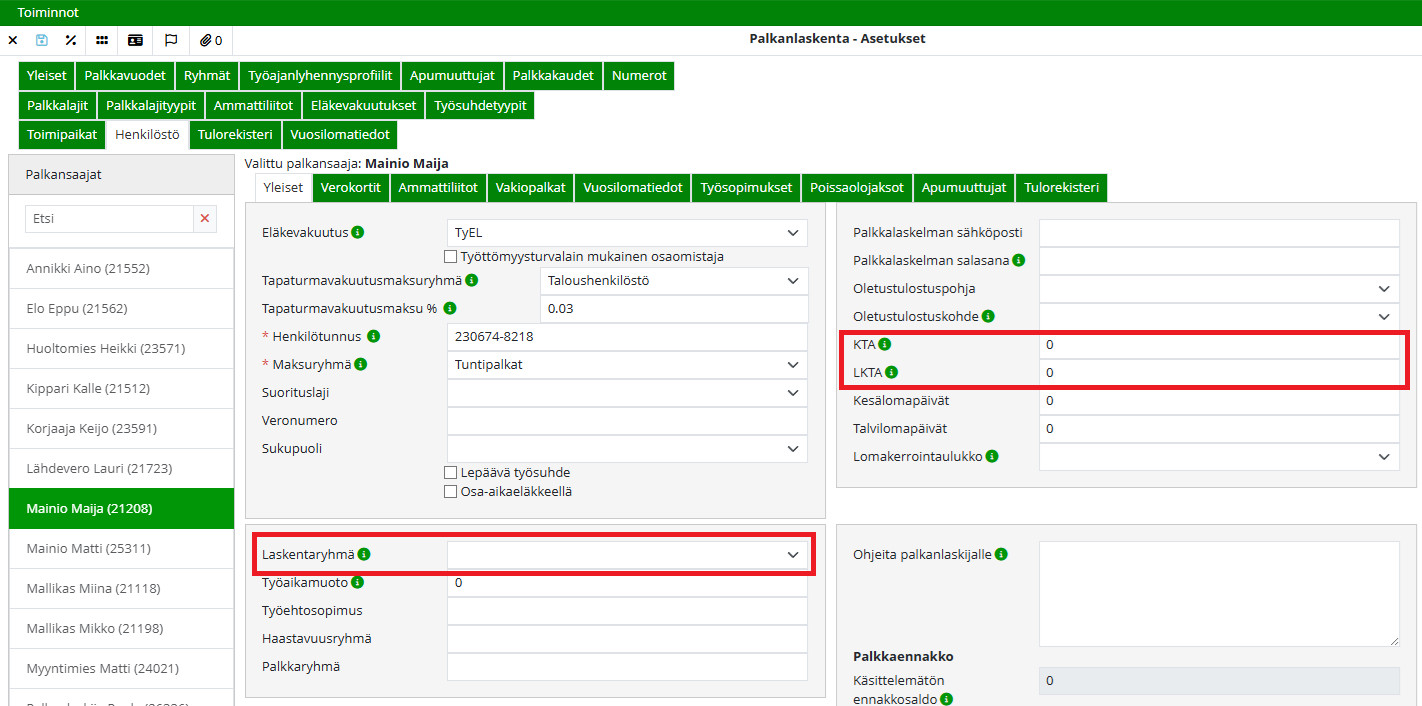Open the grid menu icon in the toolbar
Viewport: 1422px width, 706px height.
102,40
